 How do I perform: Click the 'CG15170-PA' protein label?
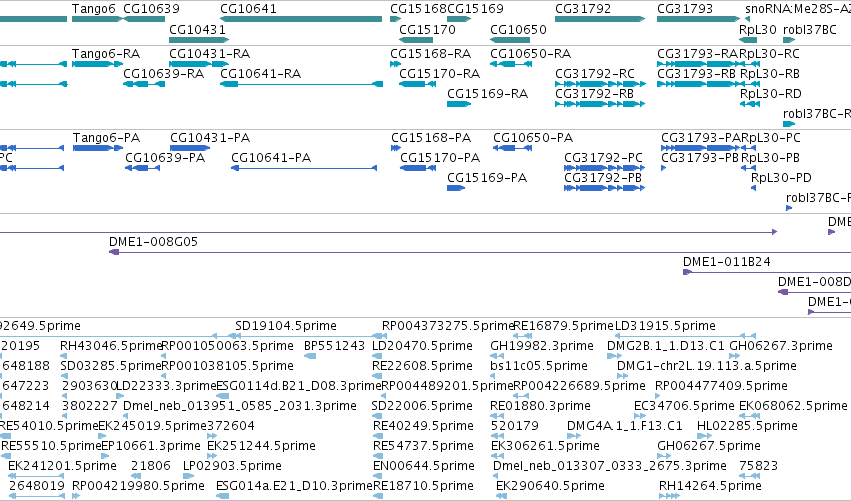(440, 158)
